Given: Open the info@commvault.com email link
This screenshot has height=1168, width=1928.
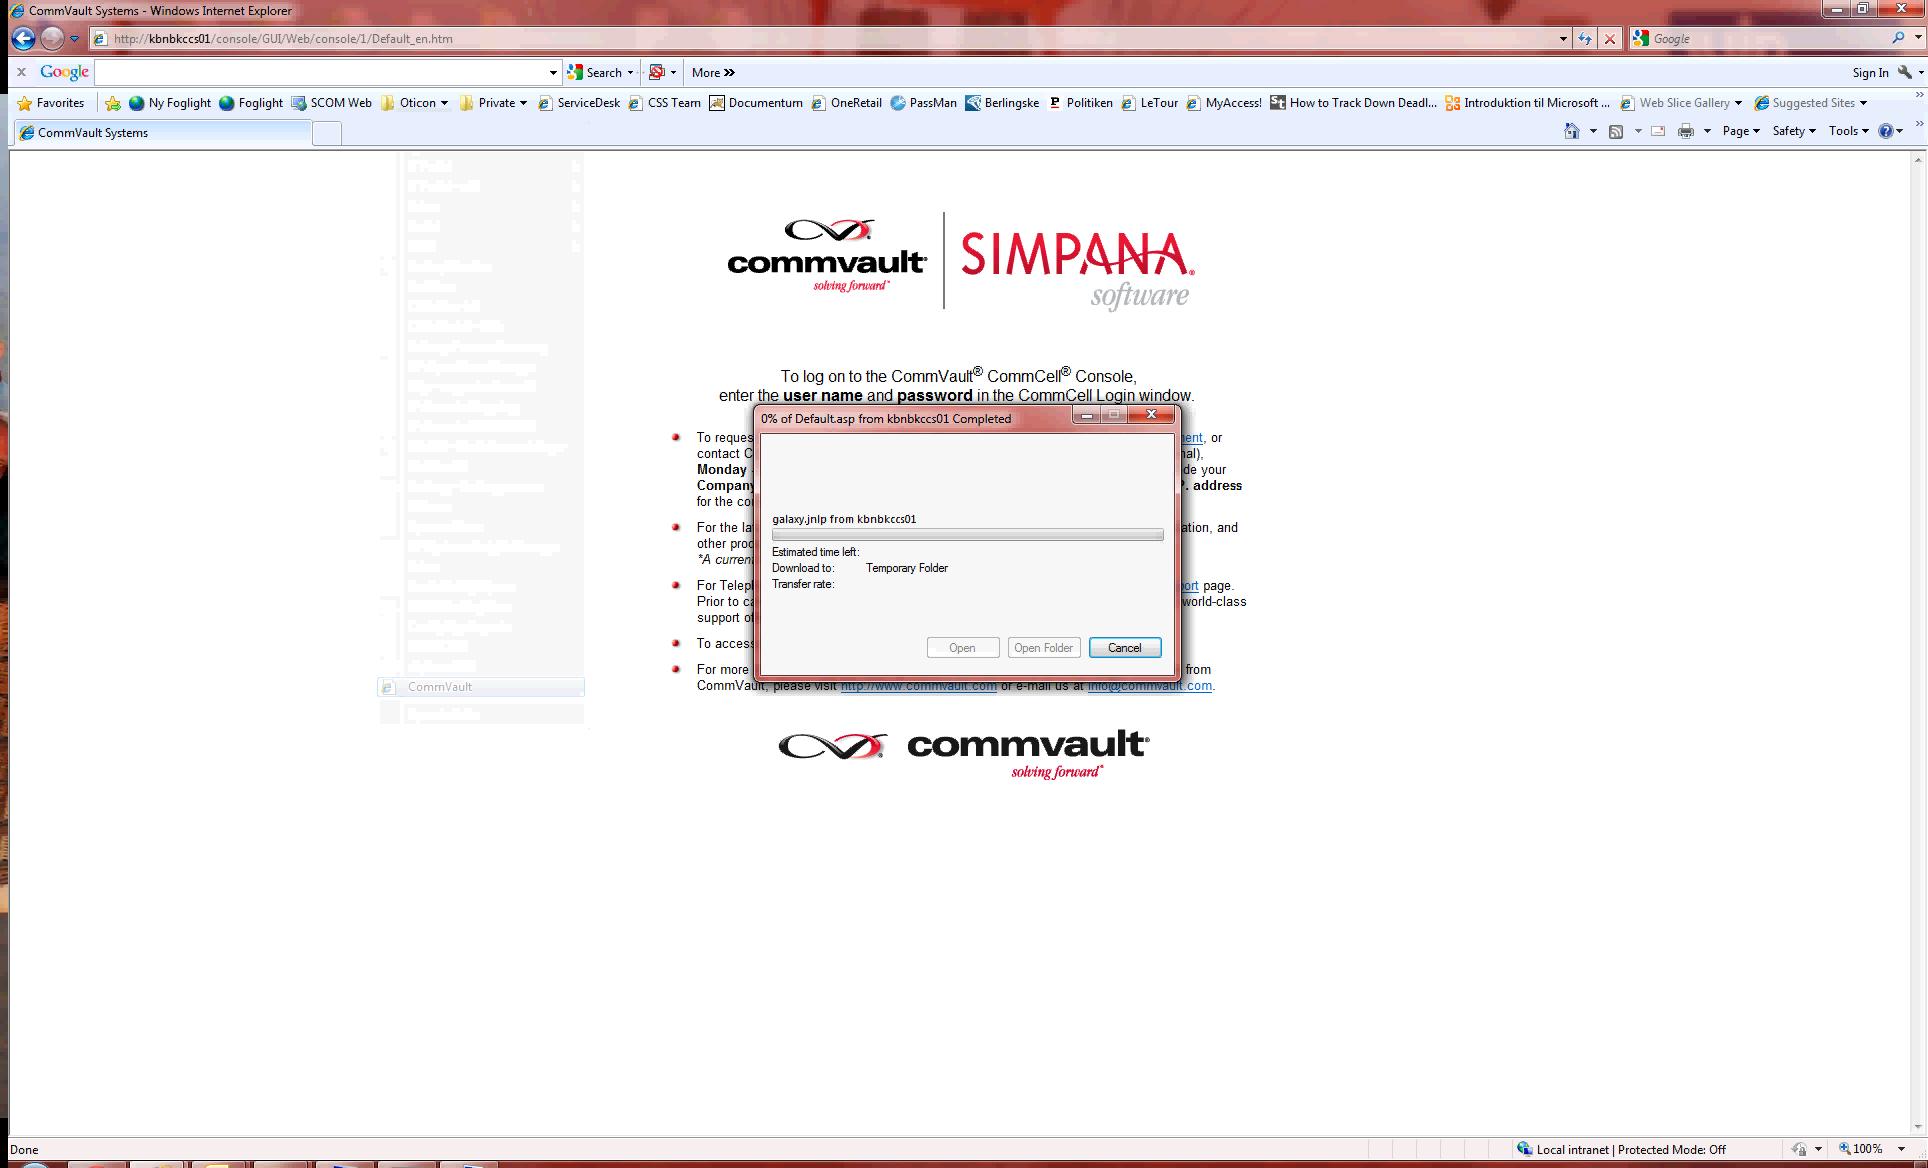Looking at the screenshot, I should [1149, 686].
